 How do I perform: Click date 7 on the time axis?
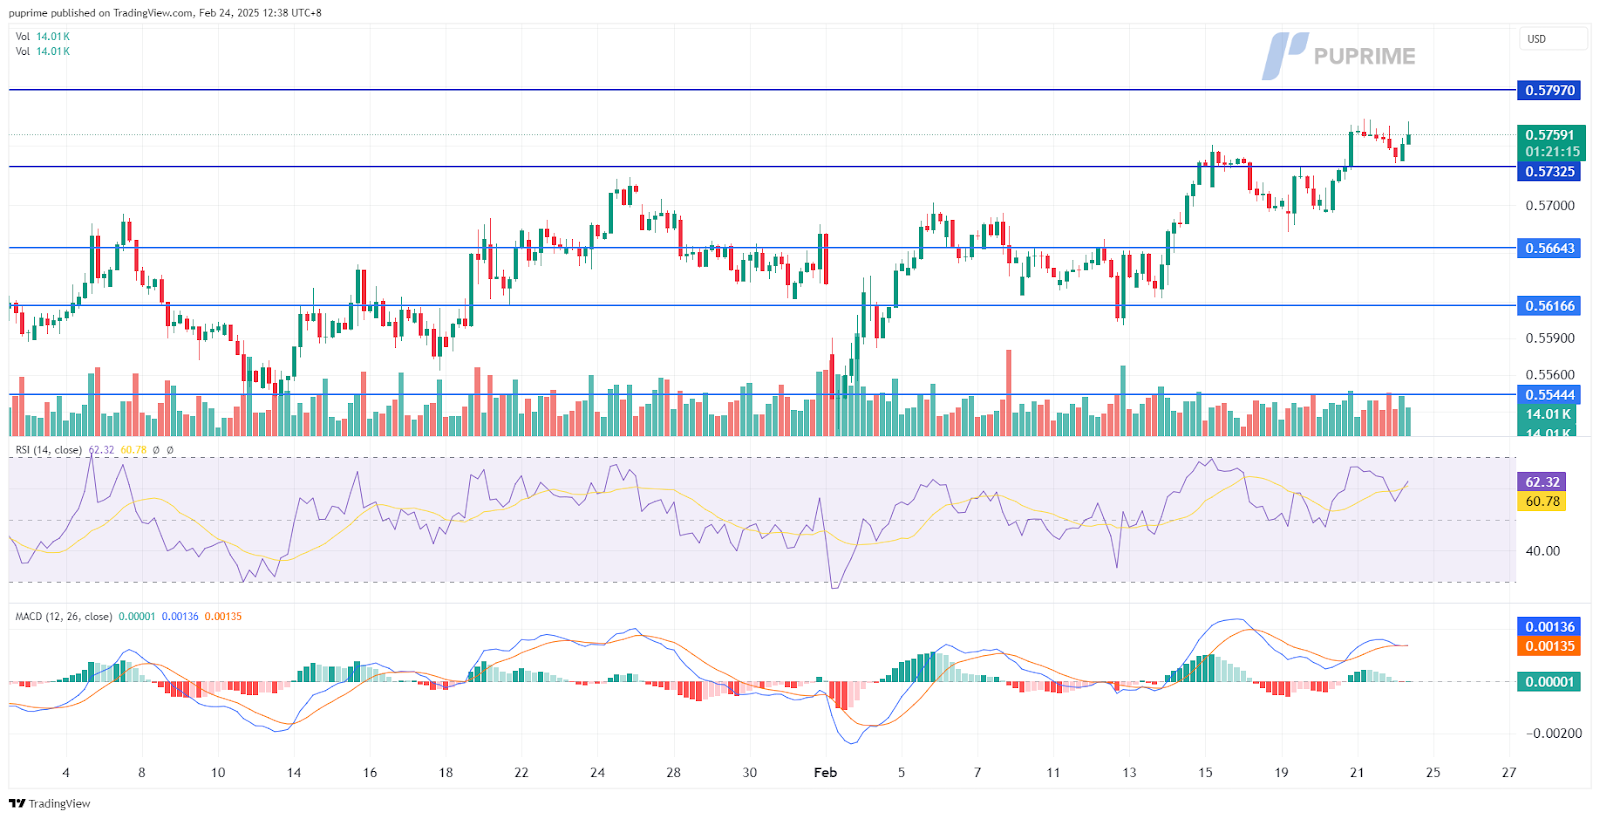[x=977, y=772]
